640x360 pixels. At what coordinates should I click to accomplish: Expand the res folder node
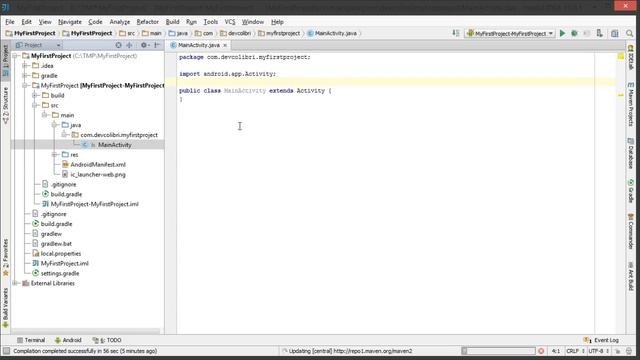coord(54,155)
